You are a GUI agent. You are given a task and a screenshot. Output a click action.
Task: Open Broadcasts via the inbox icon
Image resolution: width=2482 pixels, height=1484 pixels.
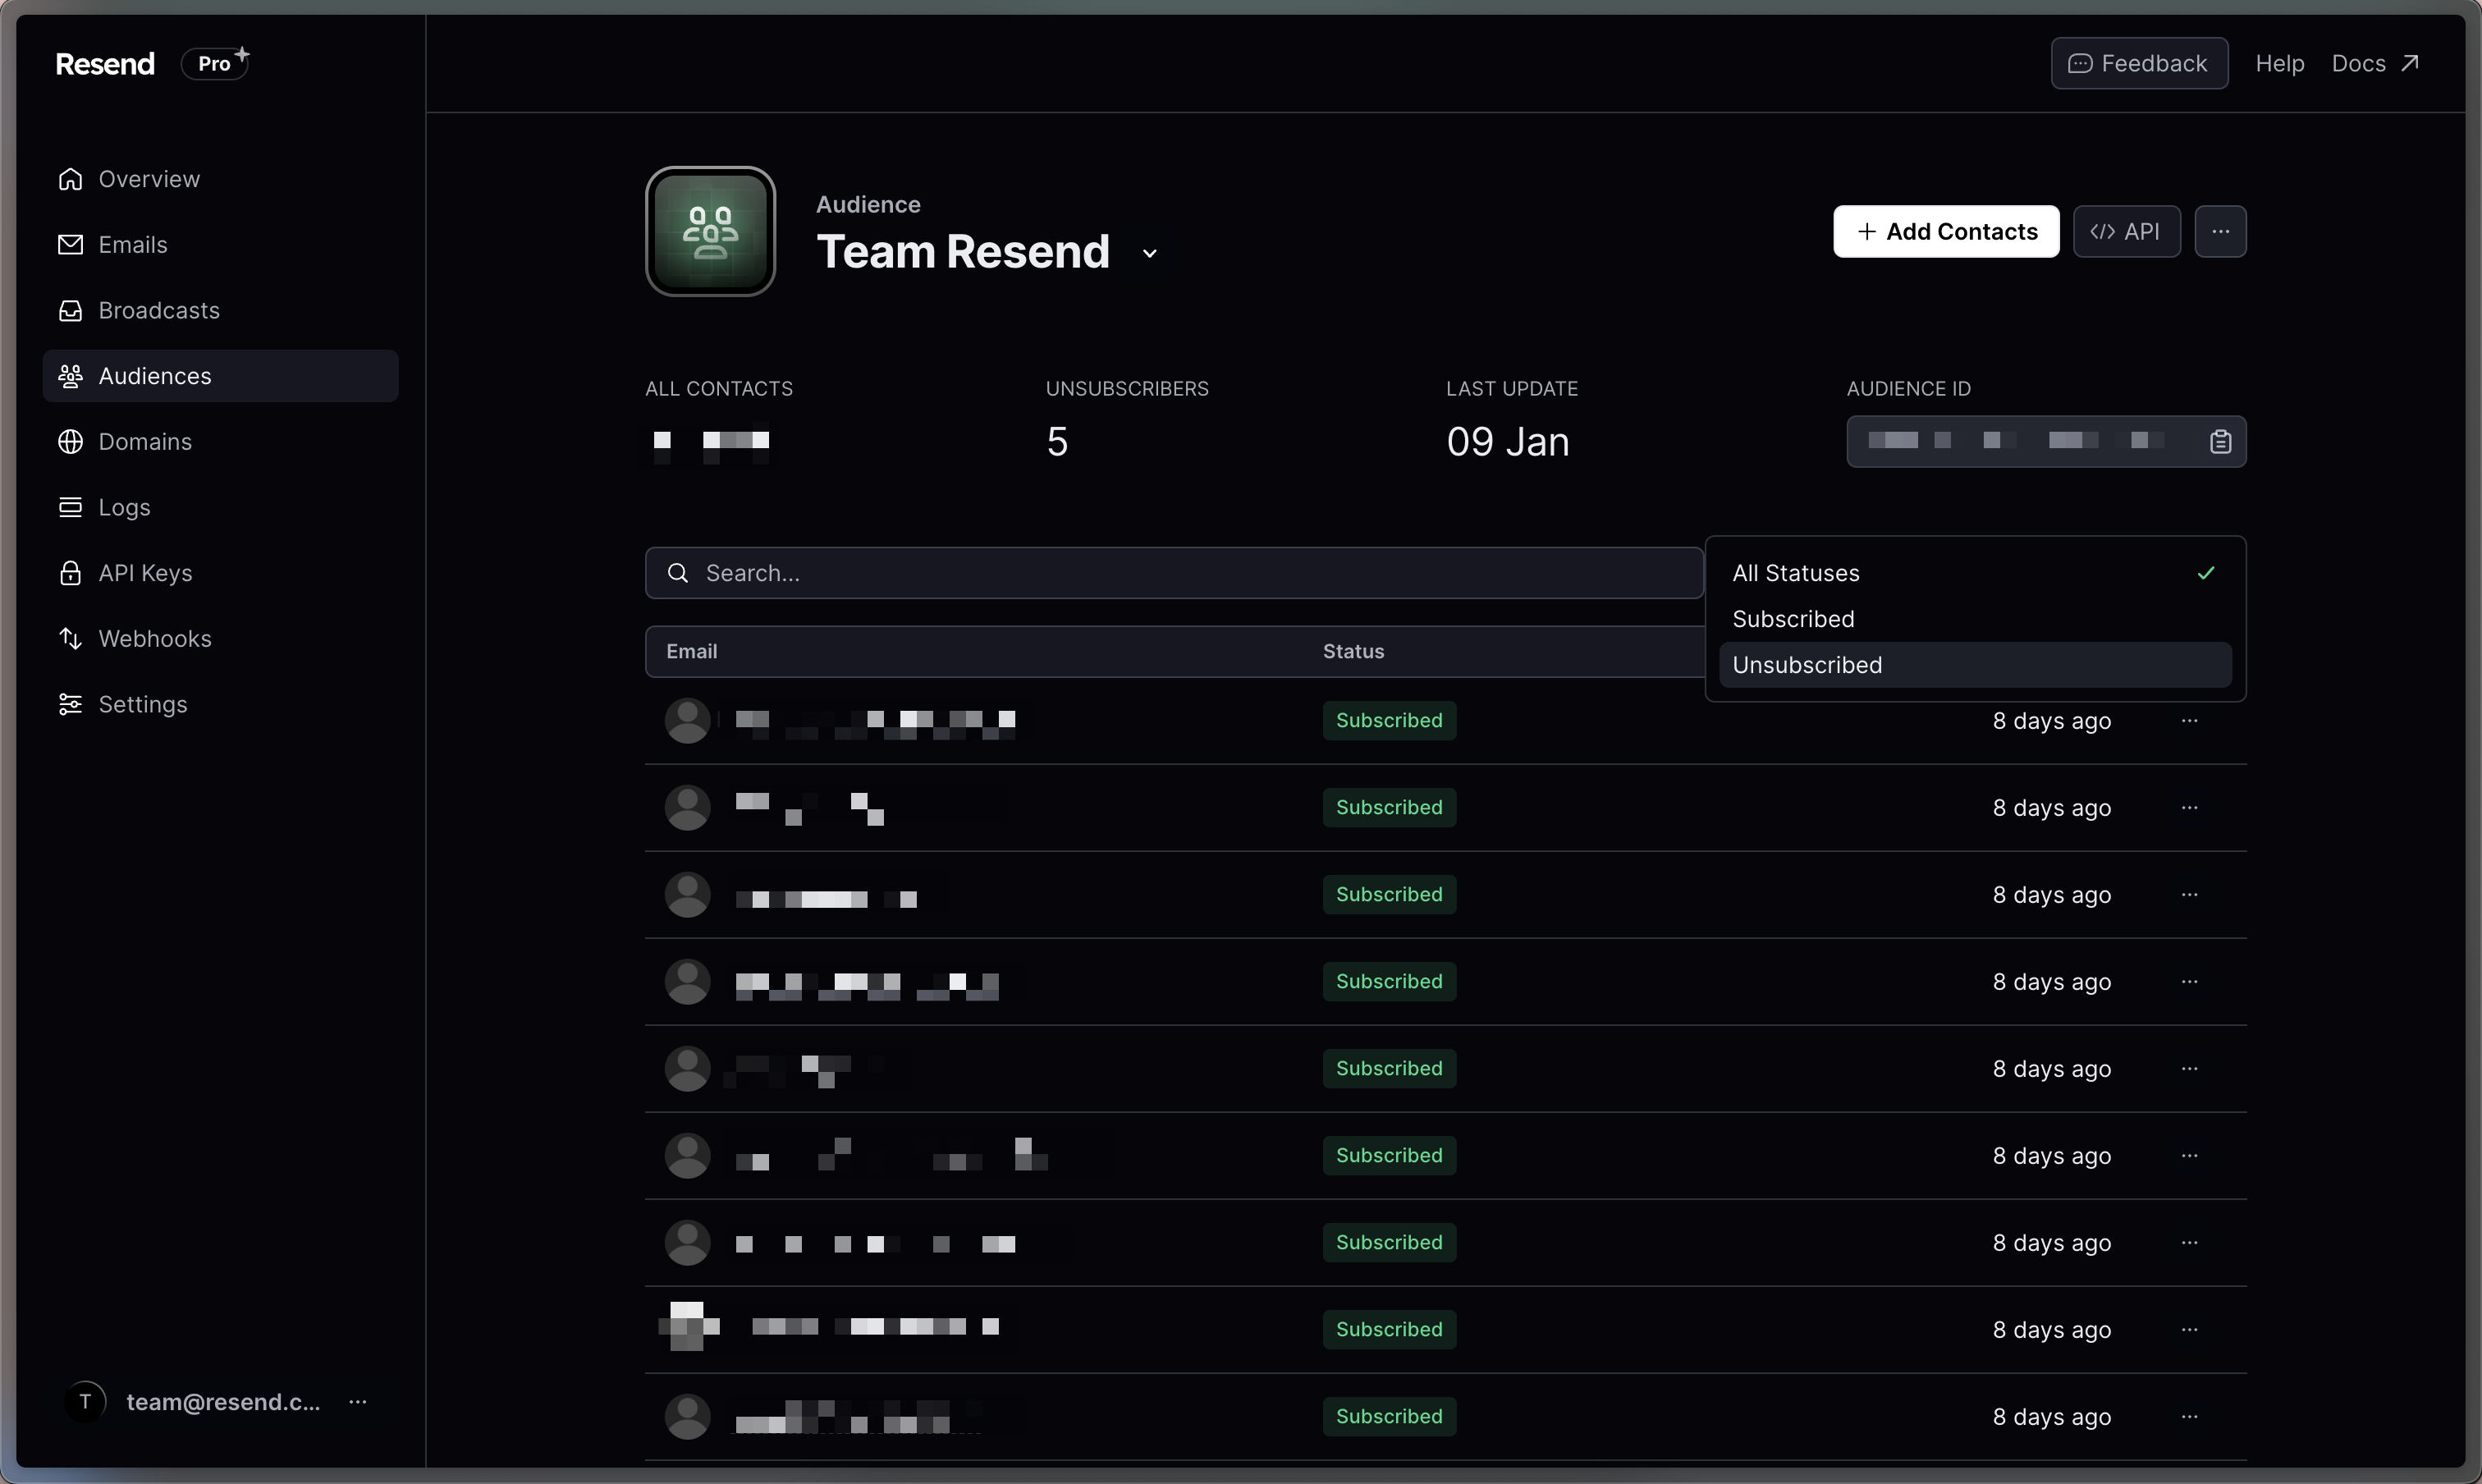(x=70, y=310)
